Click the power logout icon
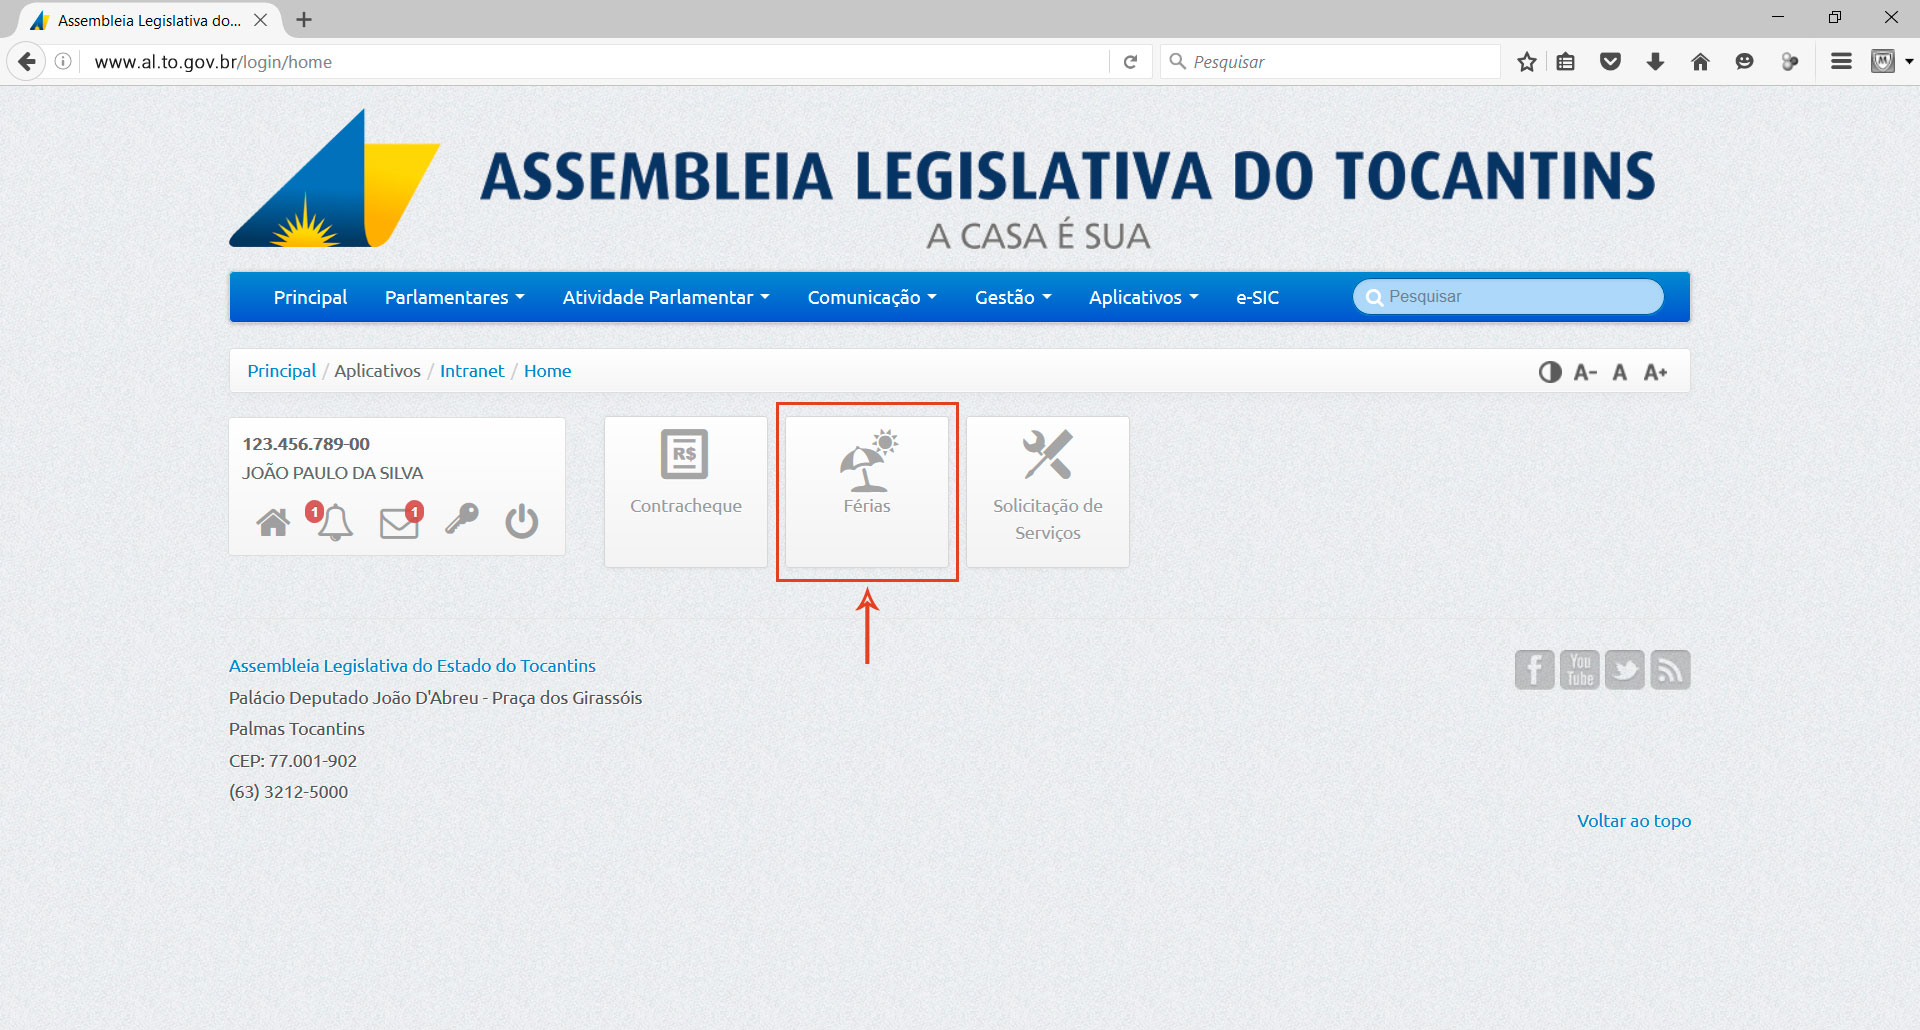 click(x=521, y=521)
